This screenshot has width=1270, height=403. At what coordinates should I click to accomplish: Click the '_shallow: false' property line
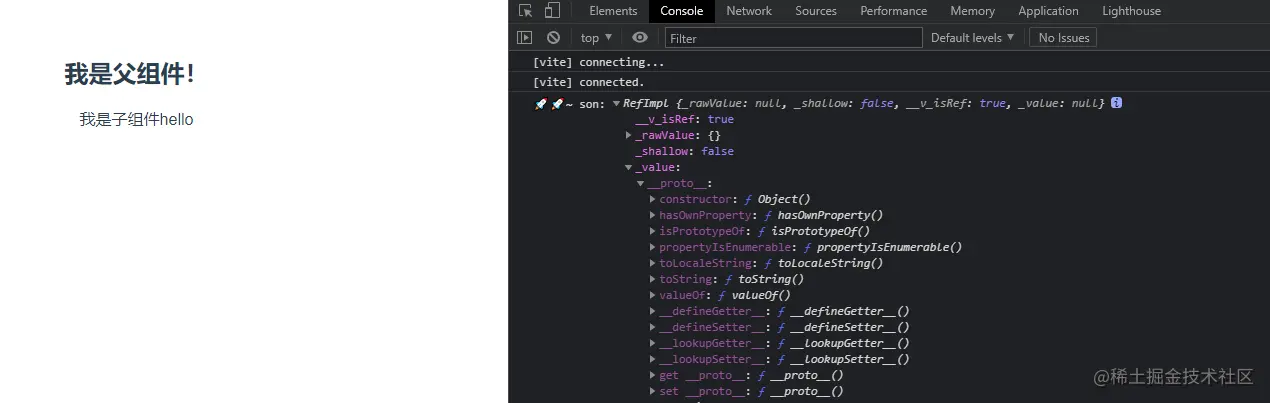pos(684,151)
